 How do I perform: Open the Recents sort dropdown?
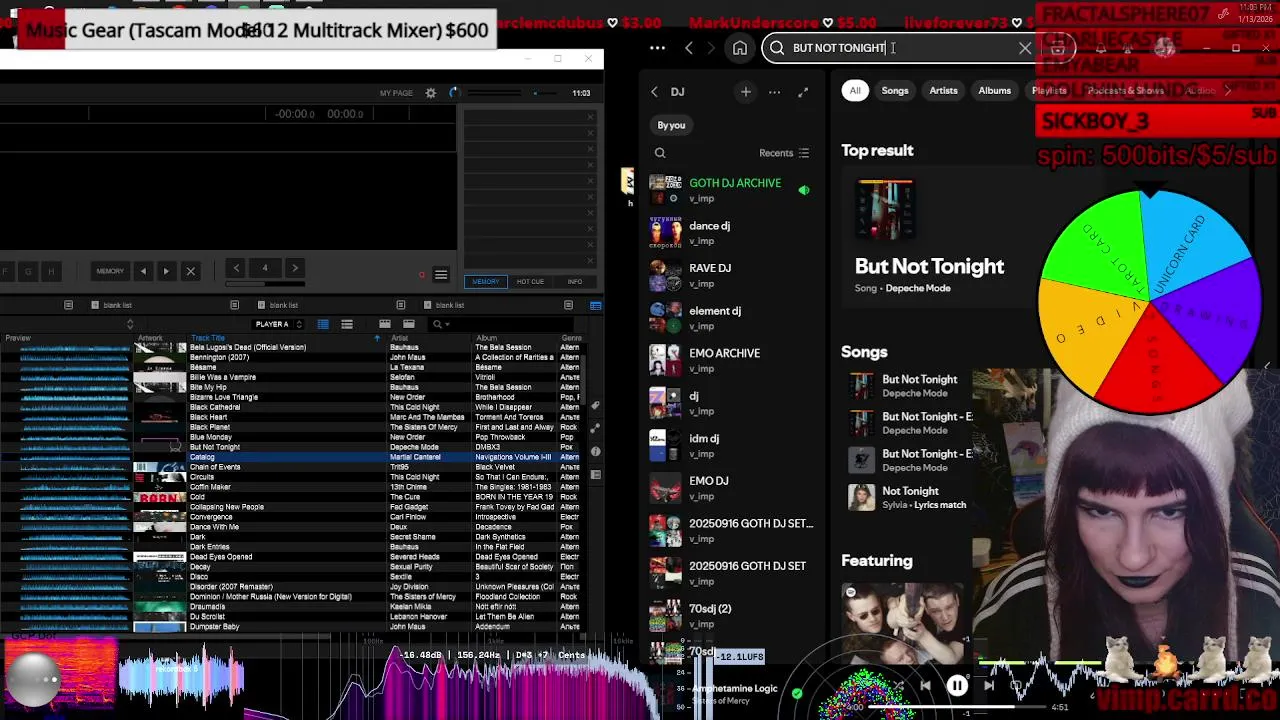(x=784, y=153)
